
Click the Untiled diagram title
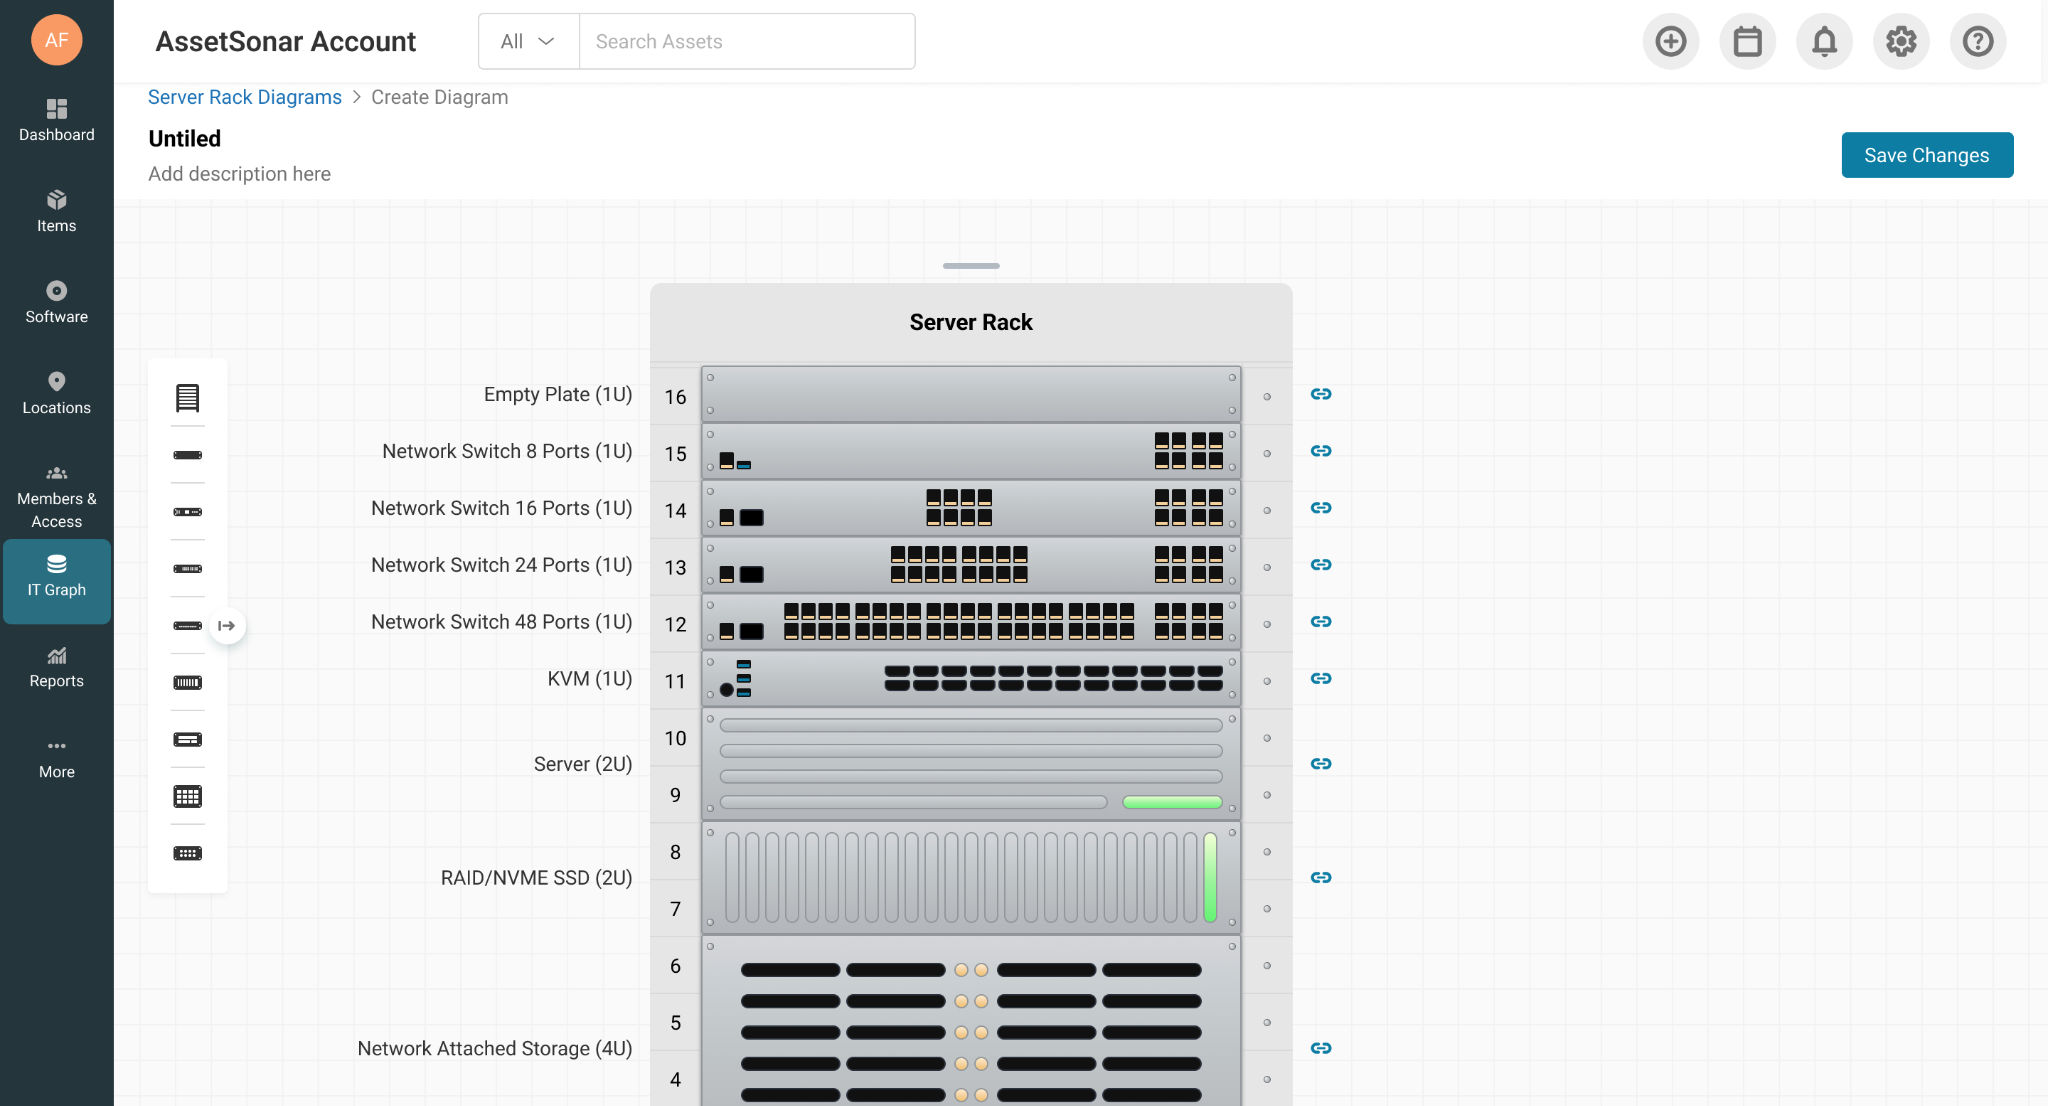[185, 138]
